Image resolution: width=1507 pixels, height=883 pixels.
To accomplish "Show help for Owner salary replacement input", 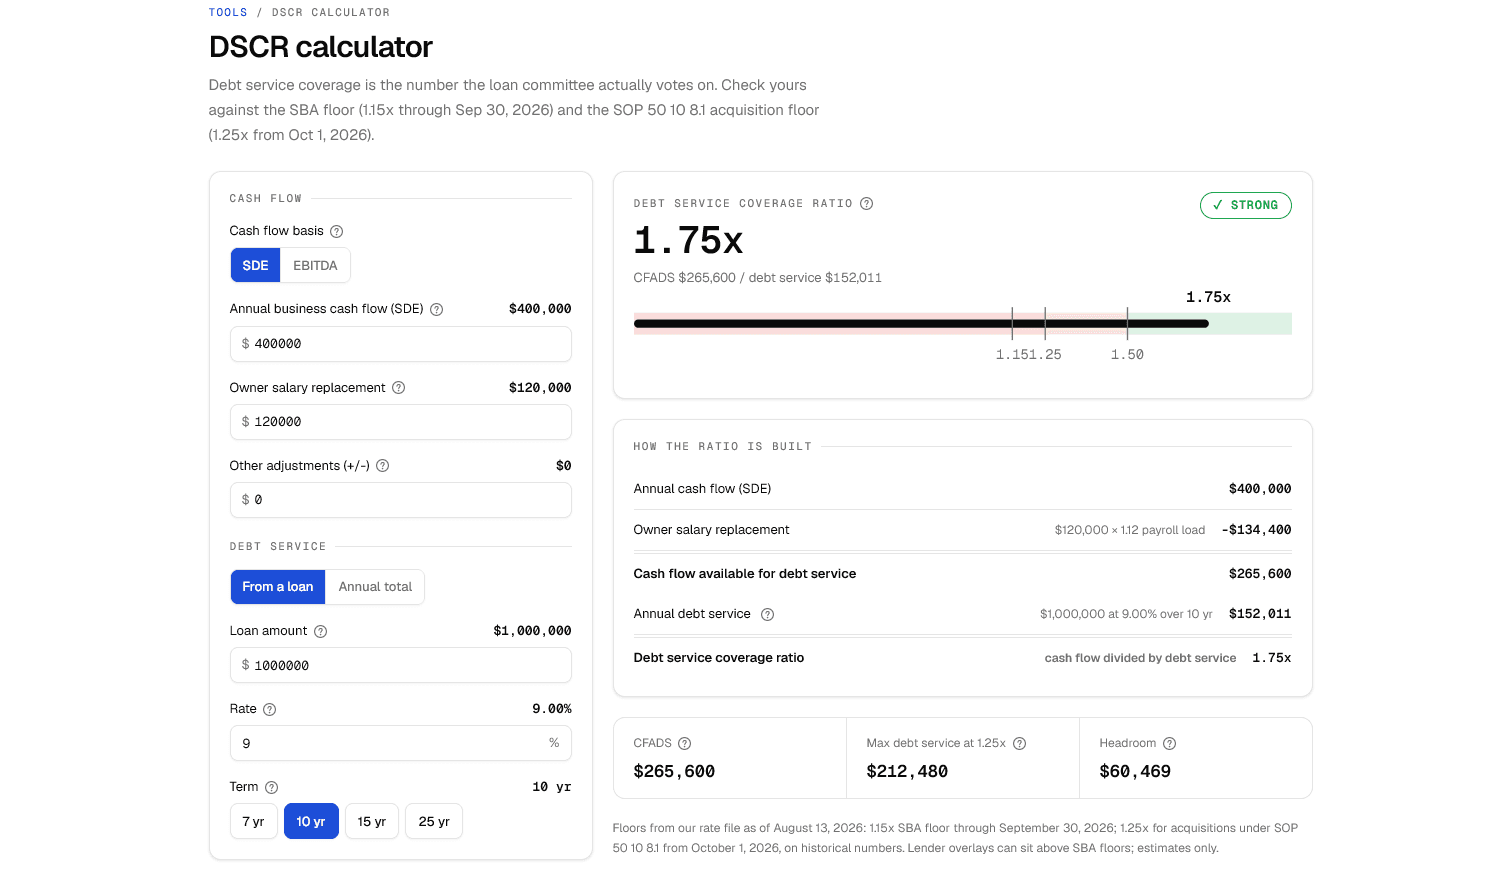I will click(399, 388).
